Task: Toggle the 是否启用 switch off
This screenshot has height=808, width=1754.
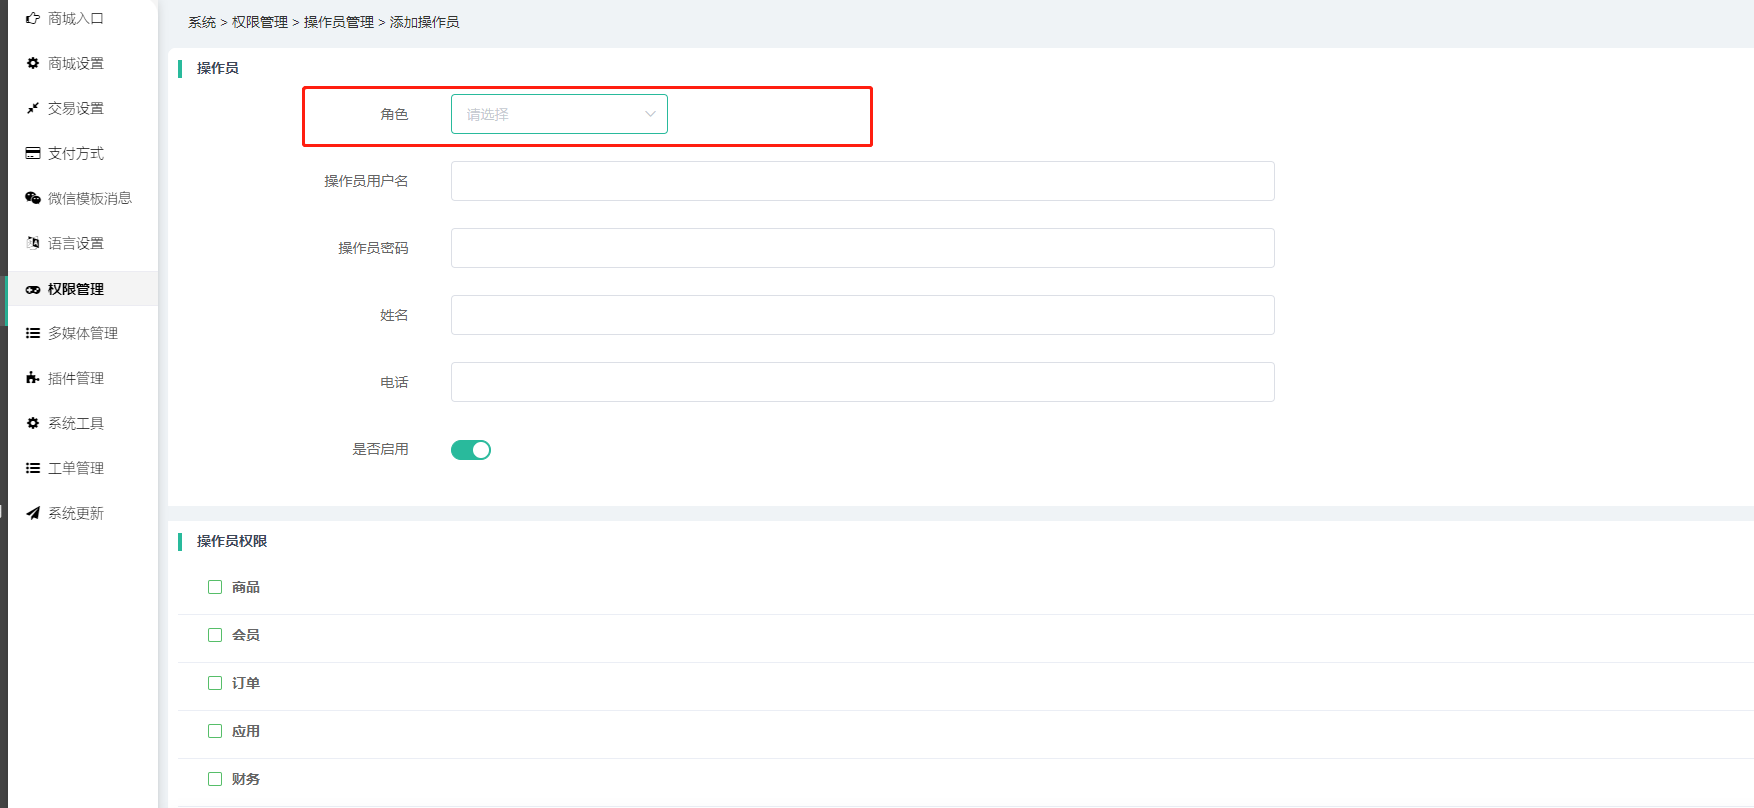Action: click(x=471, y=450)
